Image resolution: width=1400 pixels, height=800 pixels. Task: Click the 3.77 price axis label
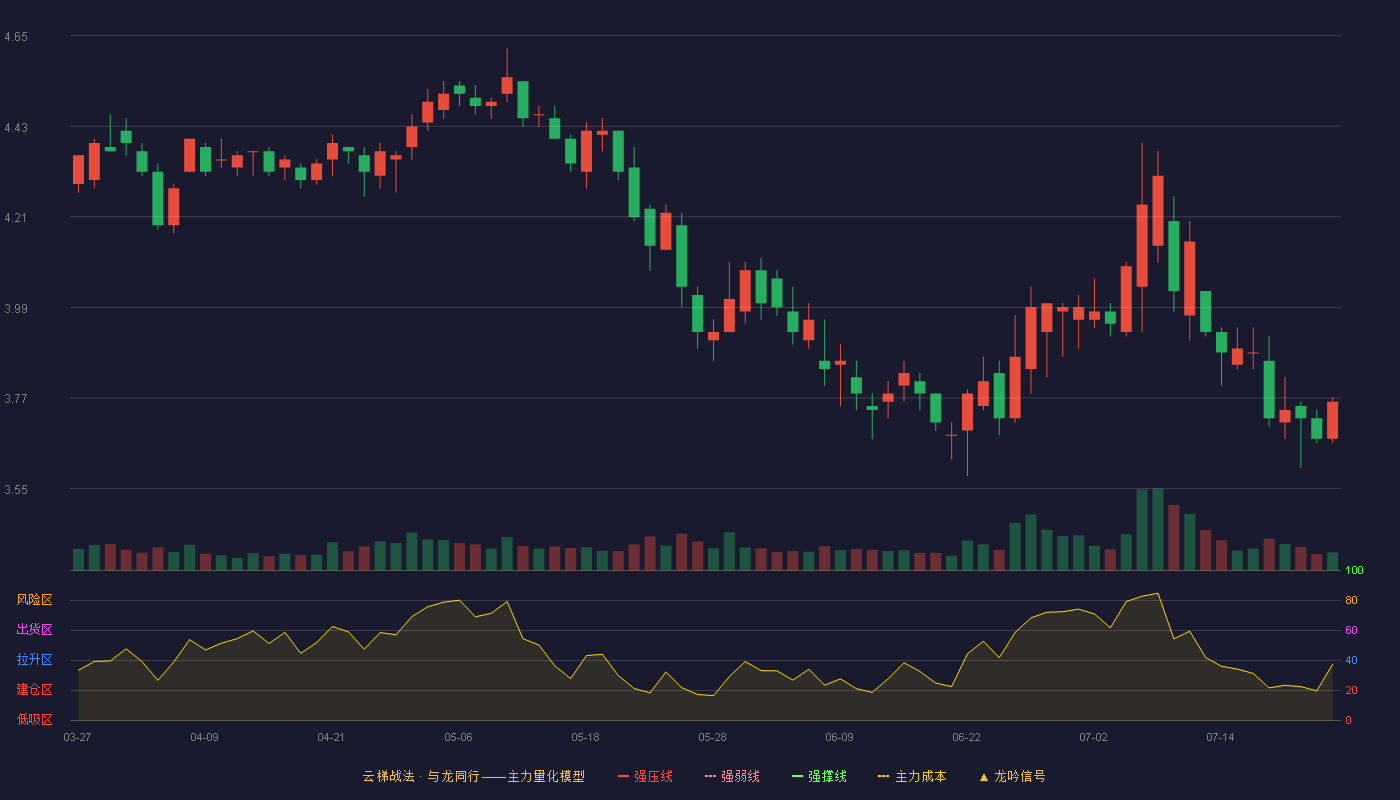pyautogui.click(x=16, y=399)
